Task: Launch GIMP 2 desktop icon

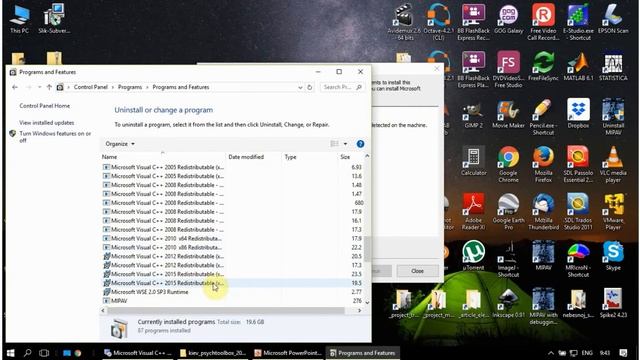Action: pyautogui.click(x=473, y=113)
